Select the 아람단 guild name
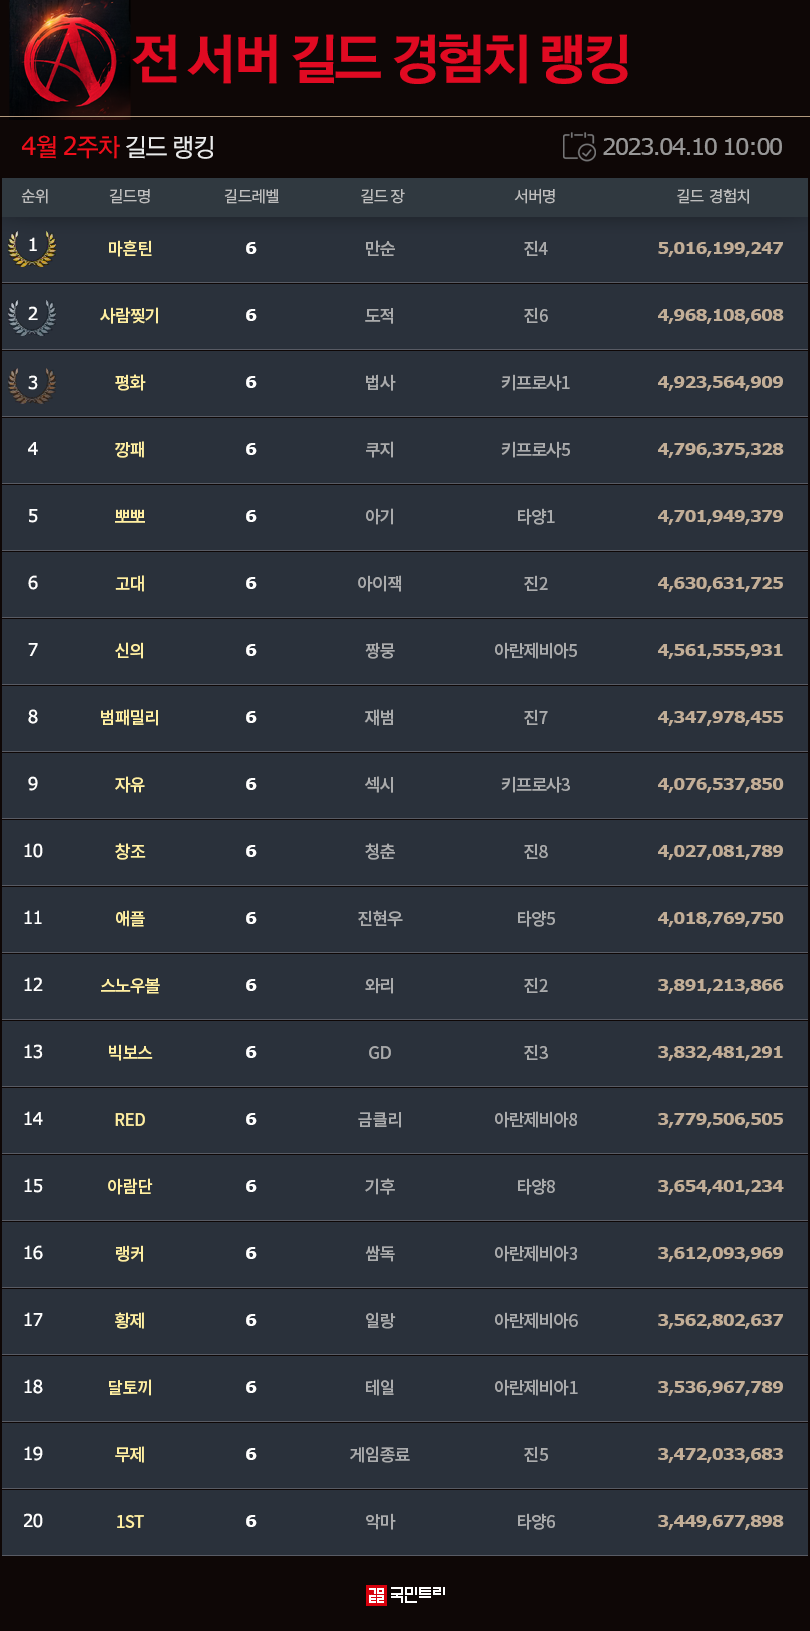 (x=130, y=1187)
